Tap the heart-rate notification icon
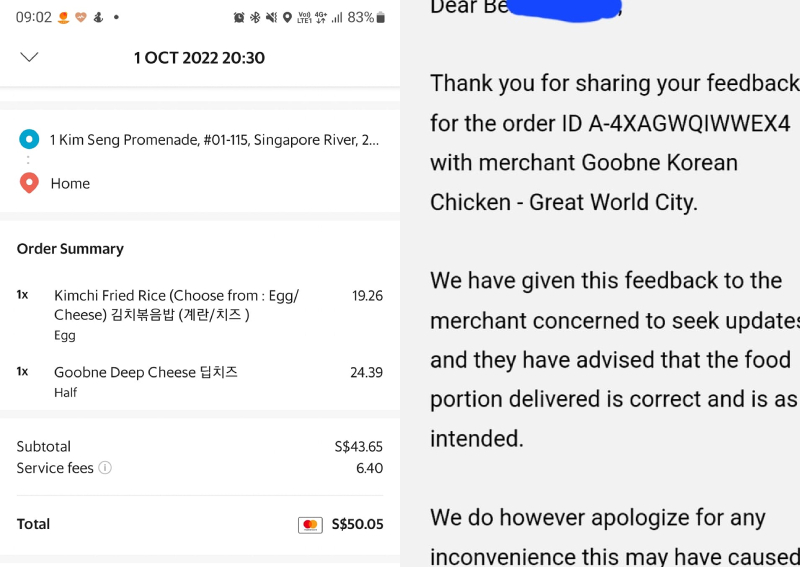 pyautogui.click(x=81, y=18)
